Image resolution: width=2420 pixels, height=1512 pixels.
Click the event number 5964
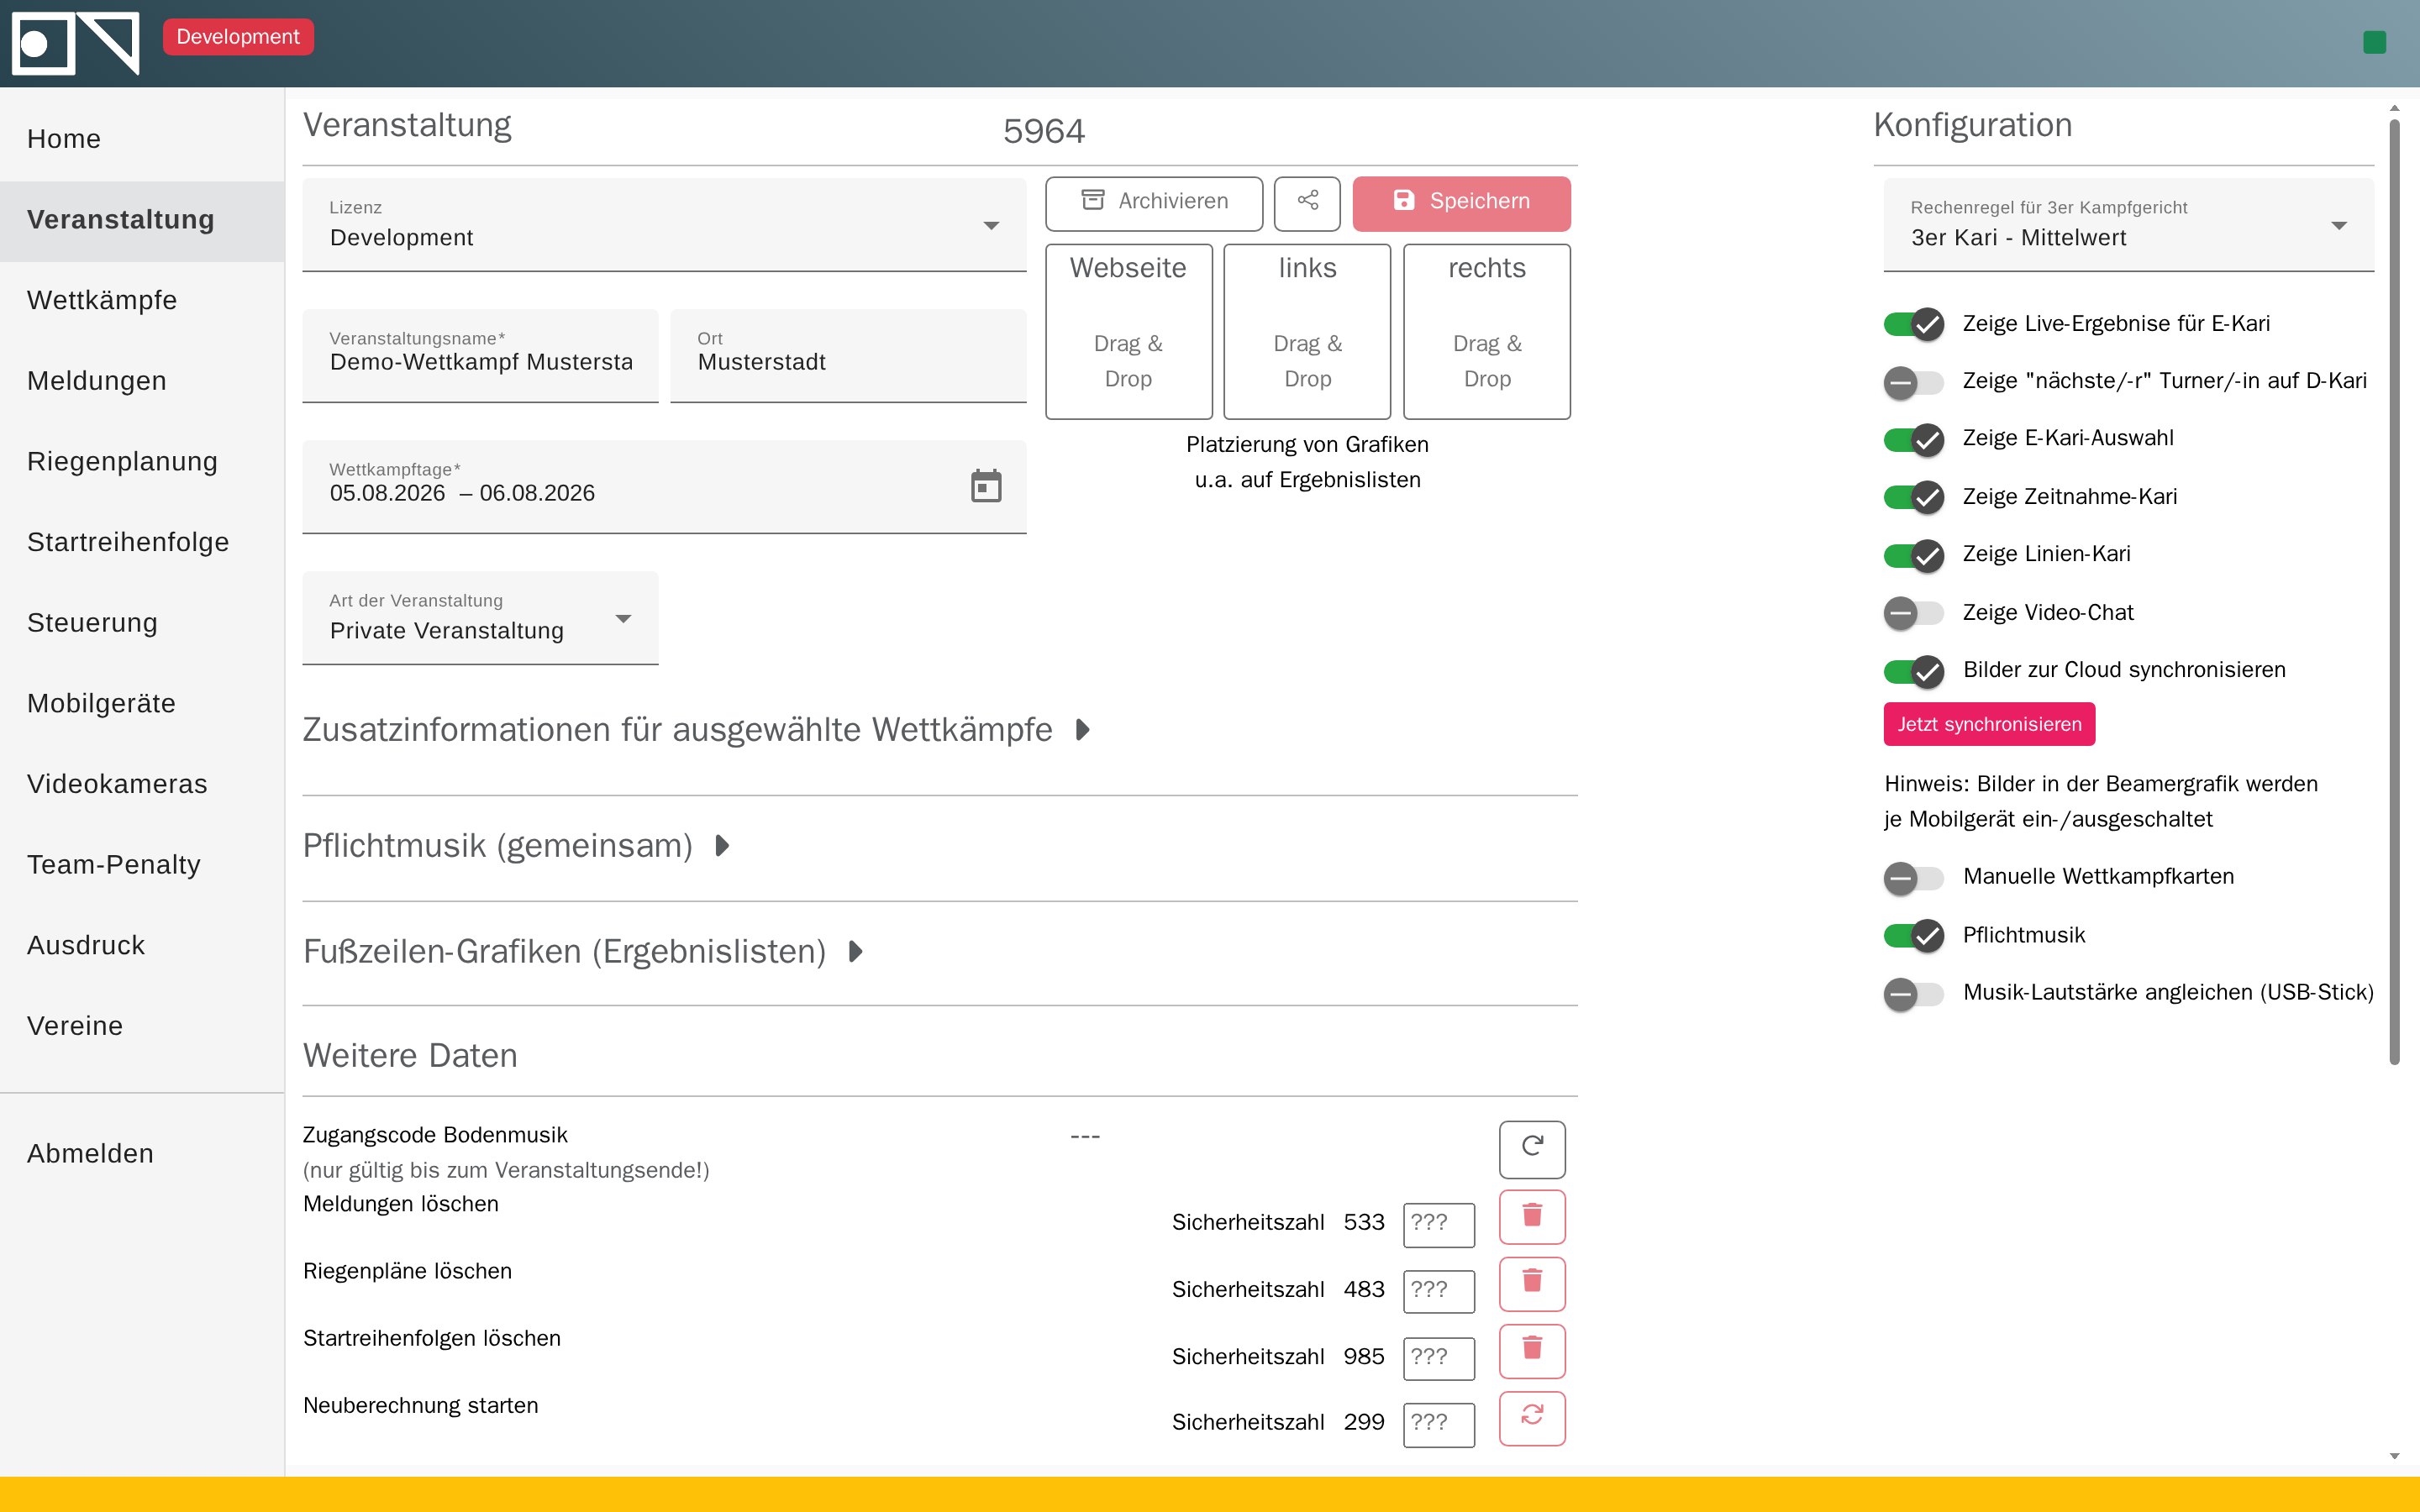[1044, 131]
